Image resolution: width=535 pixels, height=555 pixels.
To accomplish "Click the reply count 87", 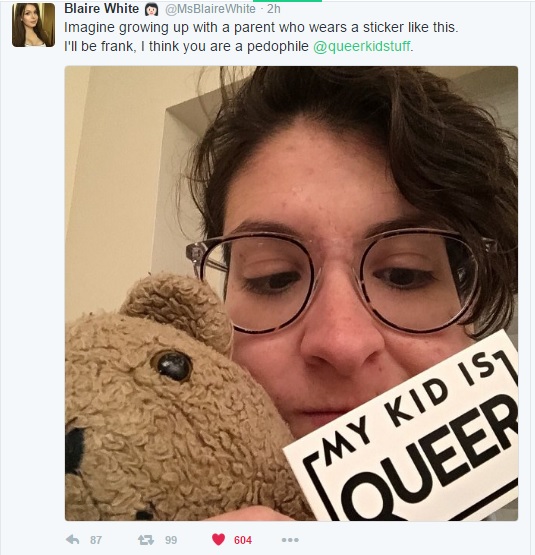I will (x=96, y=540).
